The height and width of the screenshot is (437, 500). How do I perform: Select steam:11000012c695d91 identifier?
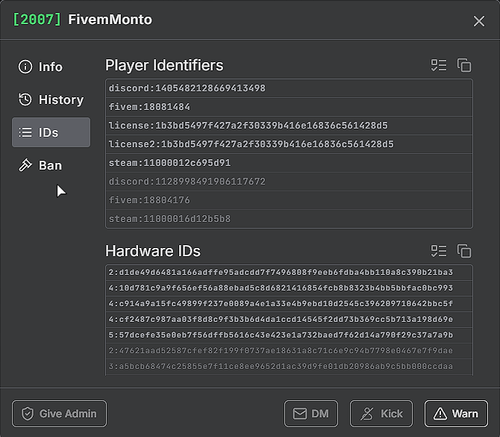click(x=289, y=163)
